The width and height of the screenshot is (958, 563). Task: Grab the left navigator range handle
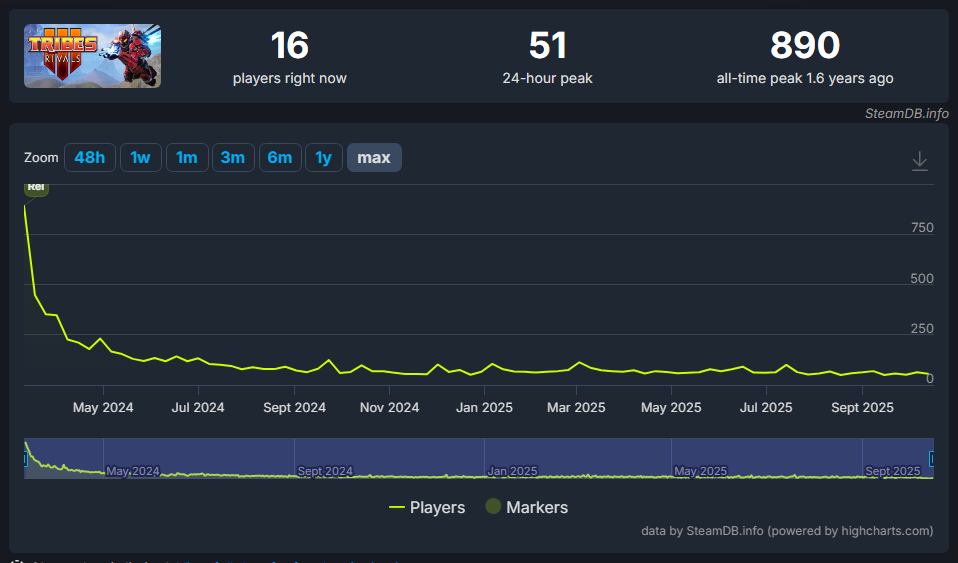(25, 458)
